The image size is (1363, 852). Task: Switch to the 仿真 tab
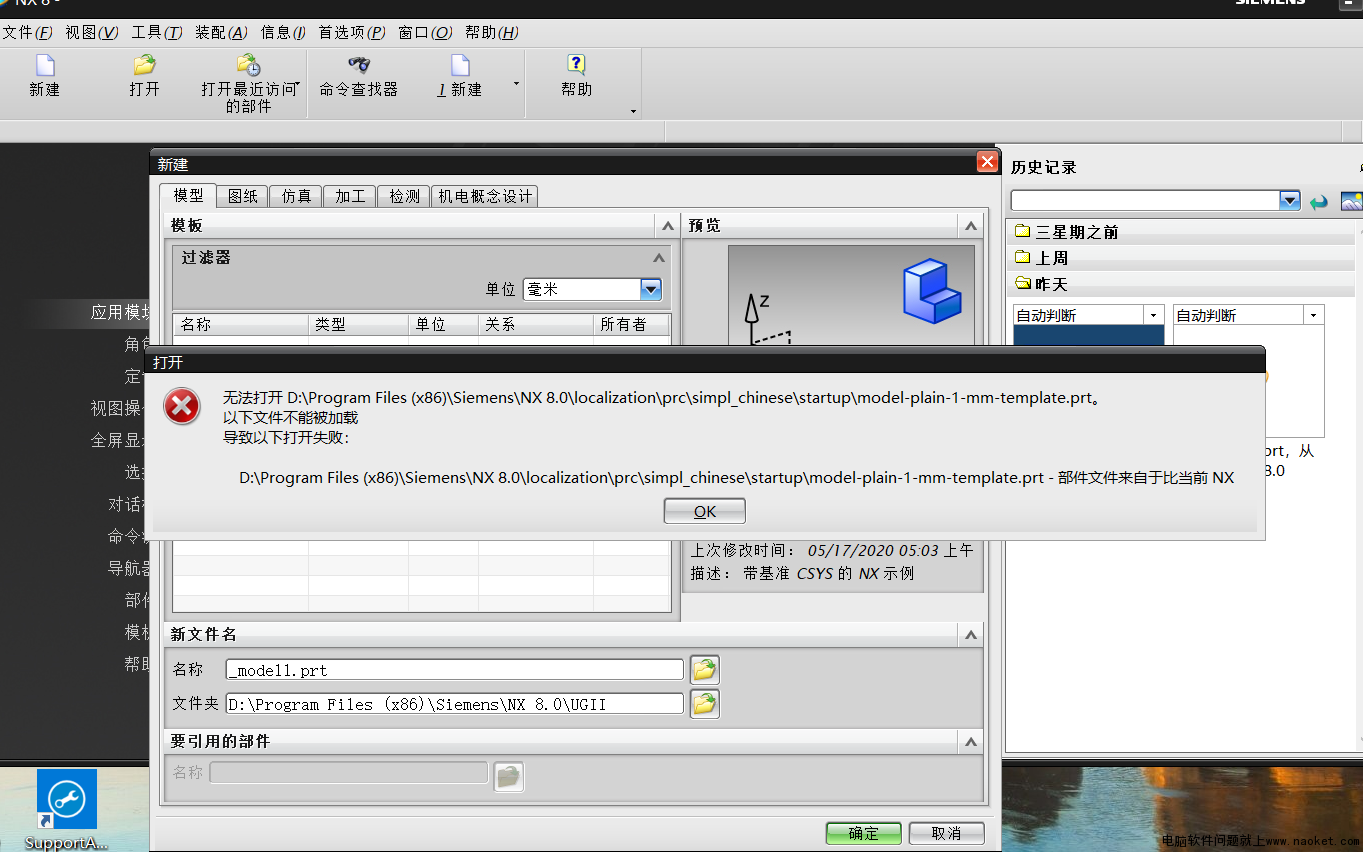[x=297, y=196]
